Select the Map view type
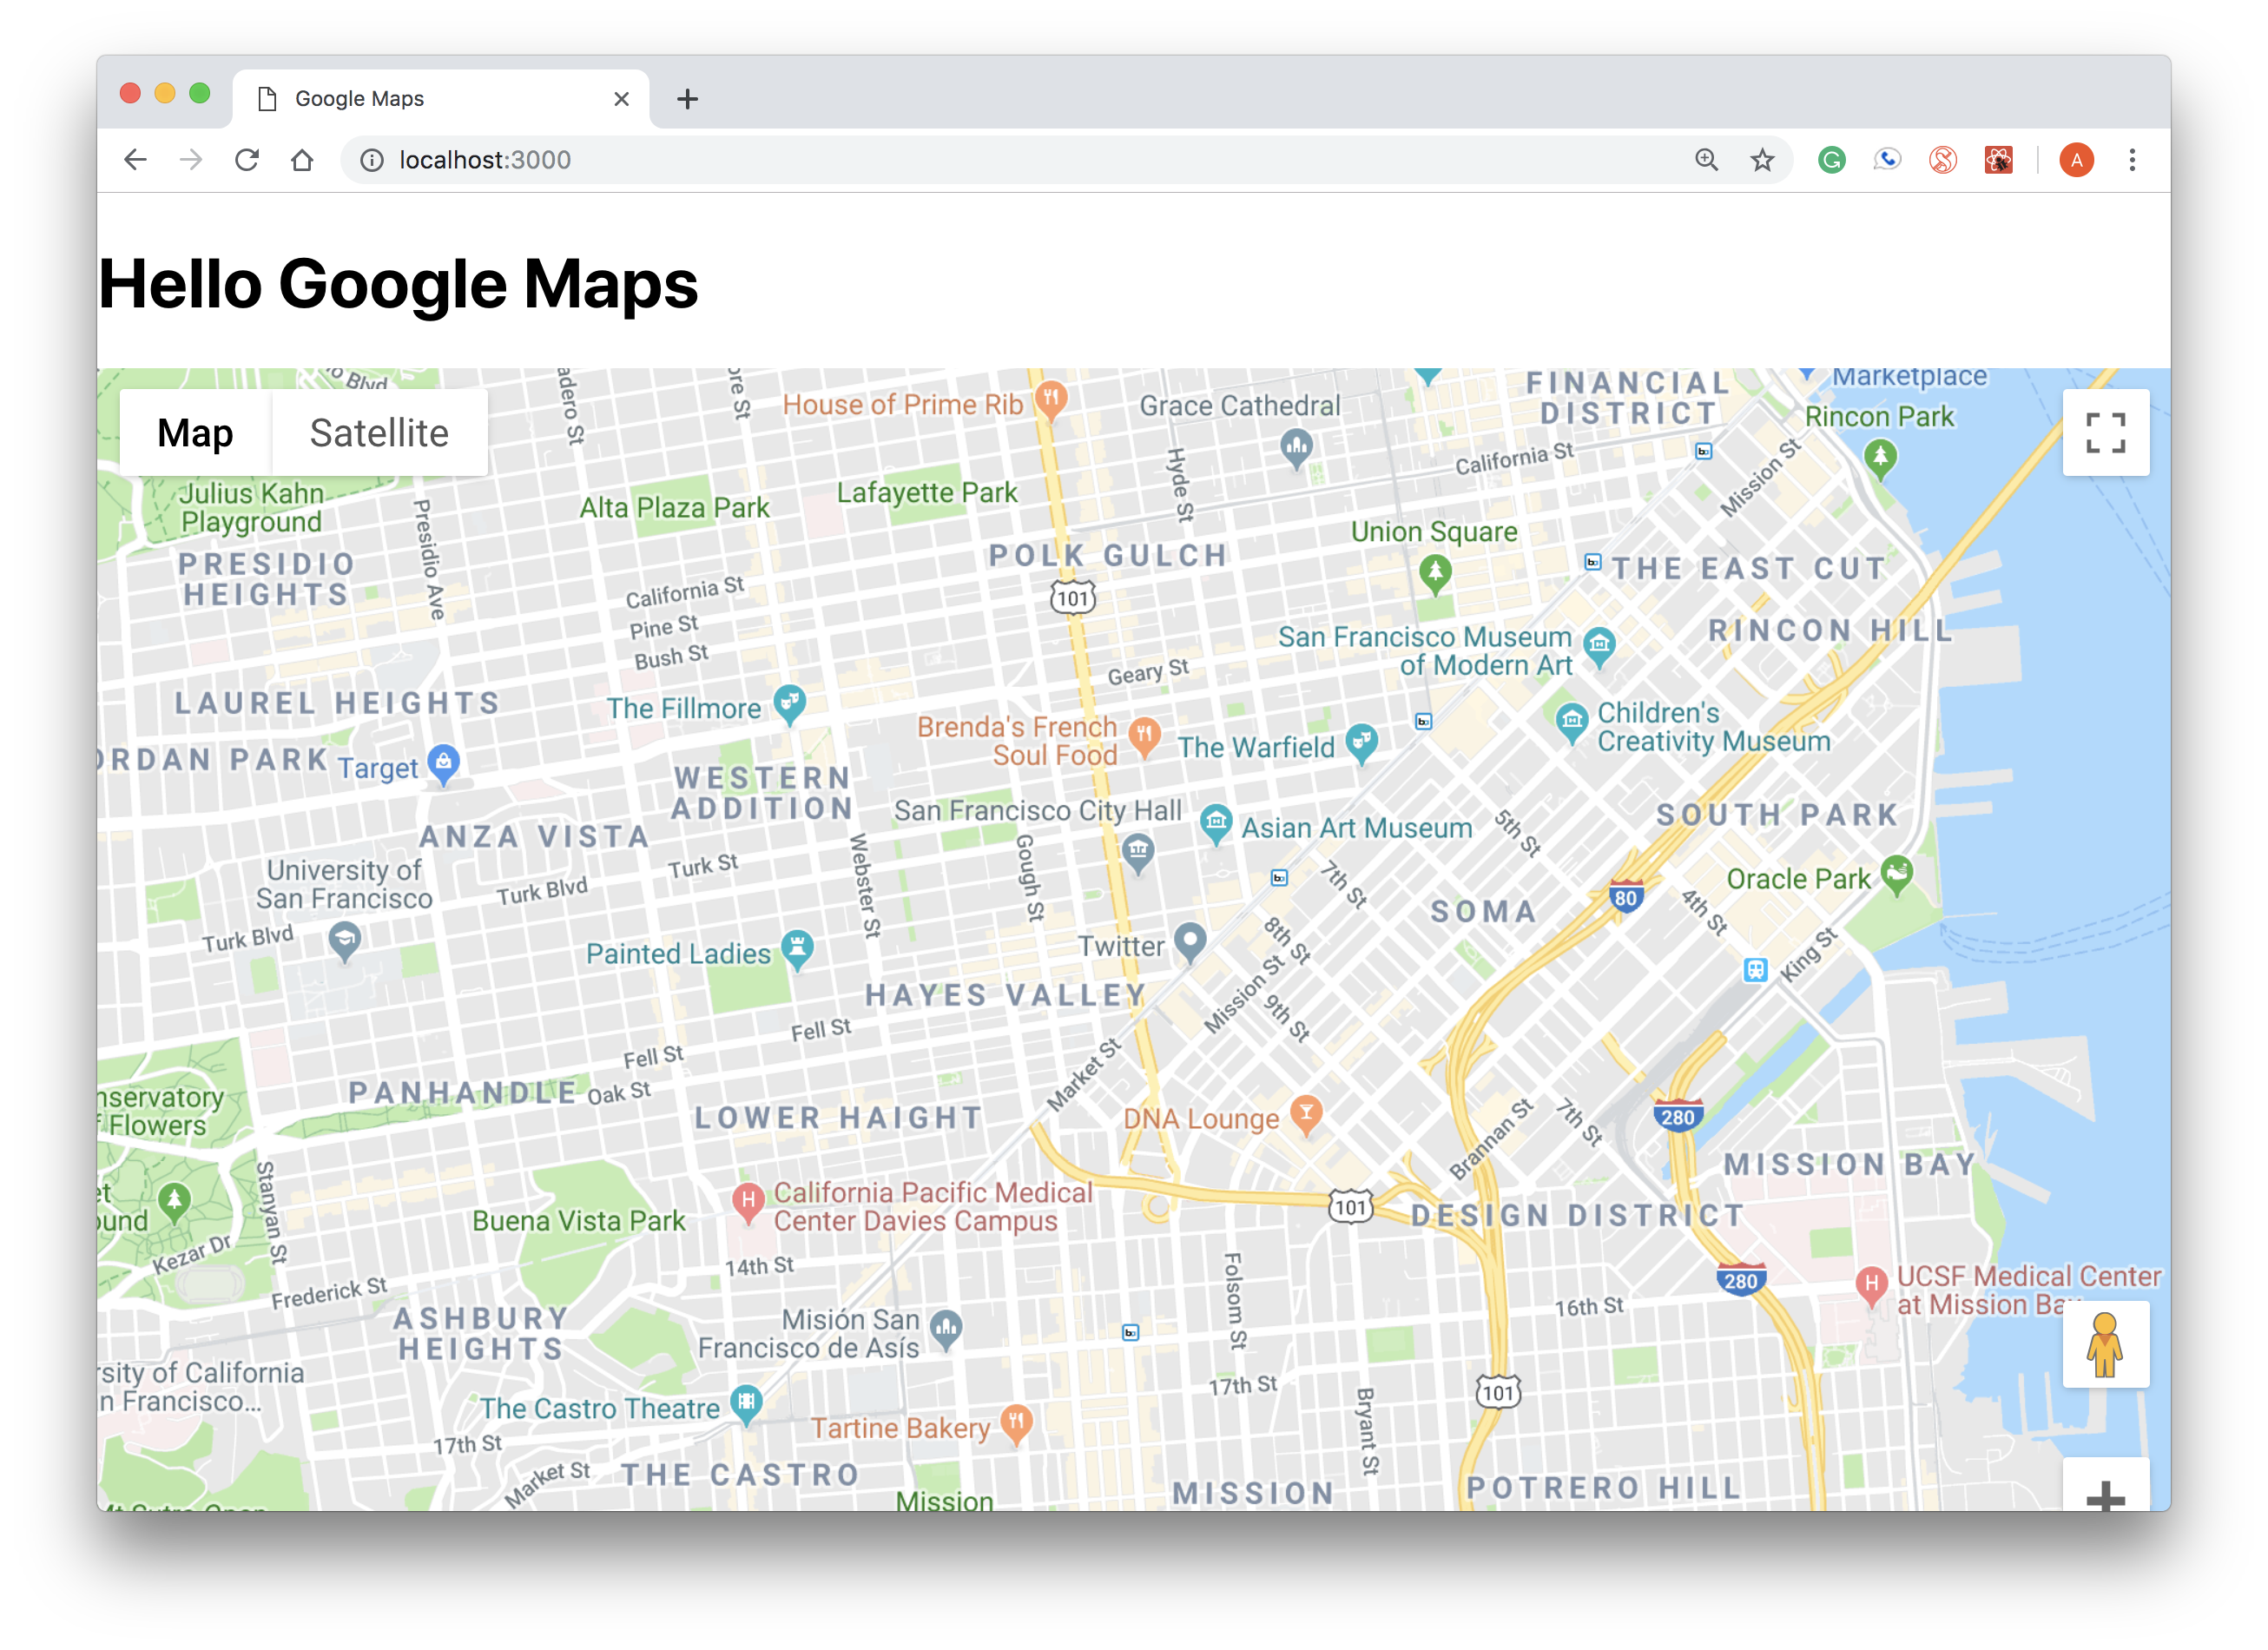The width and height of the screenshot is (2268, 1650). [x=195, y=433]
